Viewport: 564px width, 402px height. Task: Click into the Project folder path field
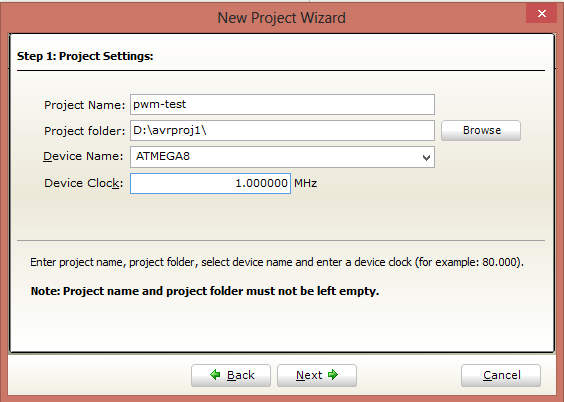282,131
